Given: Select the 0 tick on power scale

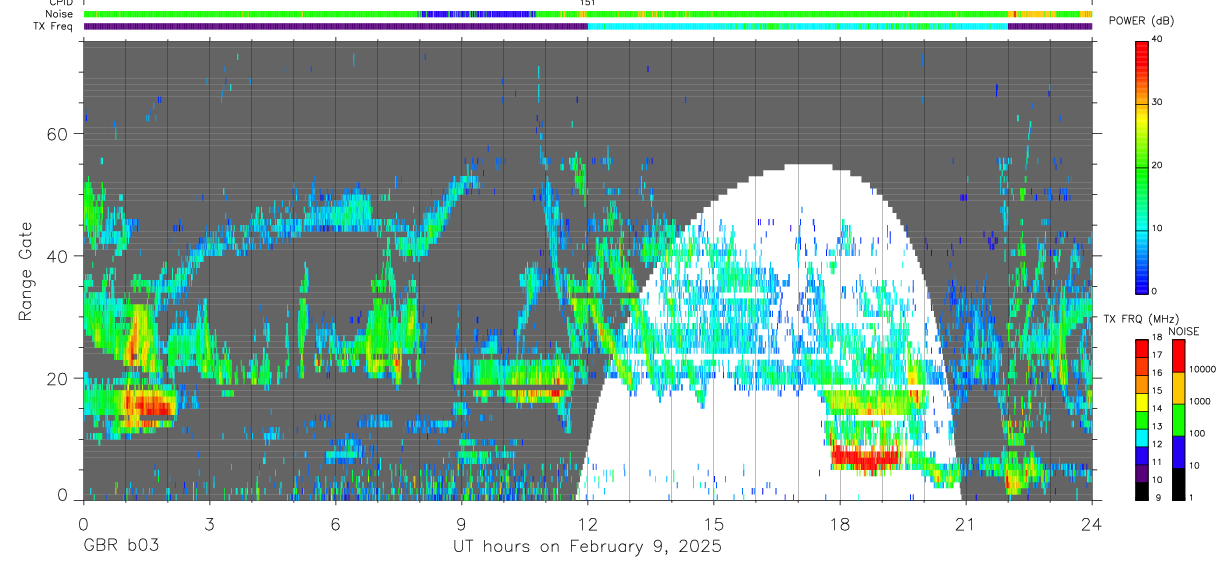Looking at the screenshot, I should [x=1155, y=291].
